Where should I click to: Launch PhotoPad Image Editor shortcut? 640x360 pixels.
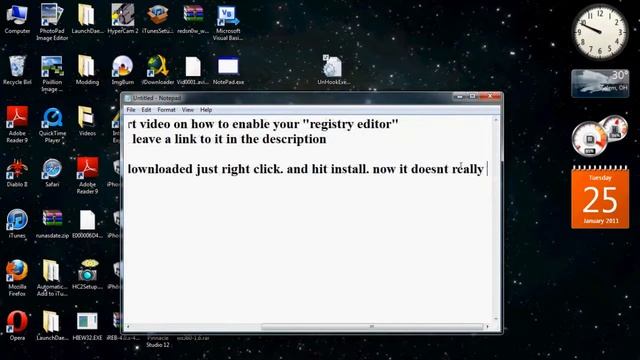pos(52,22)
